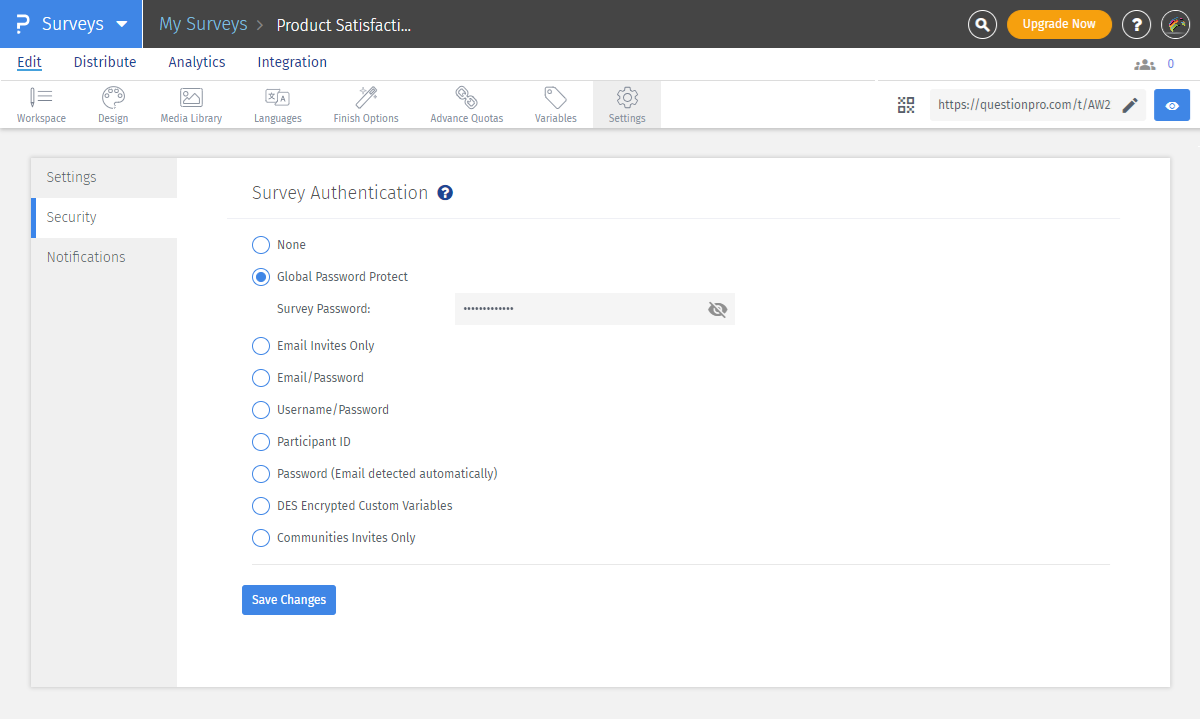Open Finish Options

click(x=365, y=104)
